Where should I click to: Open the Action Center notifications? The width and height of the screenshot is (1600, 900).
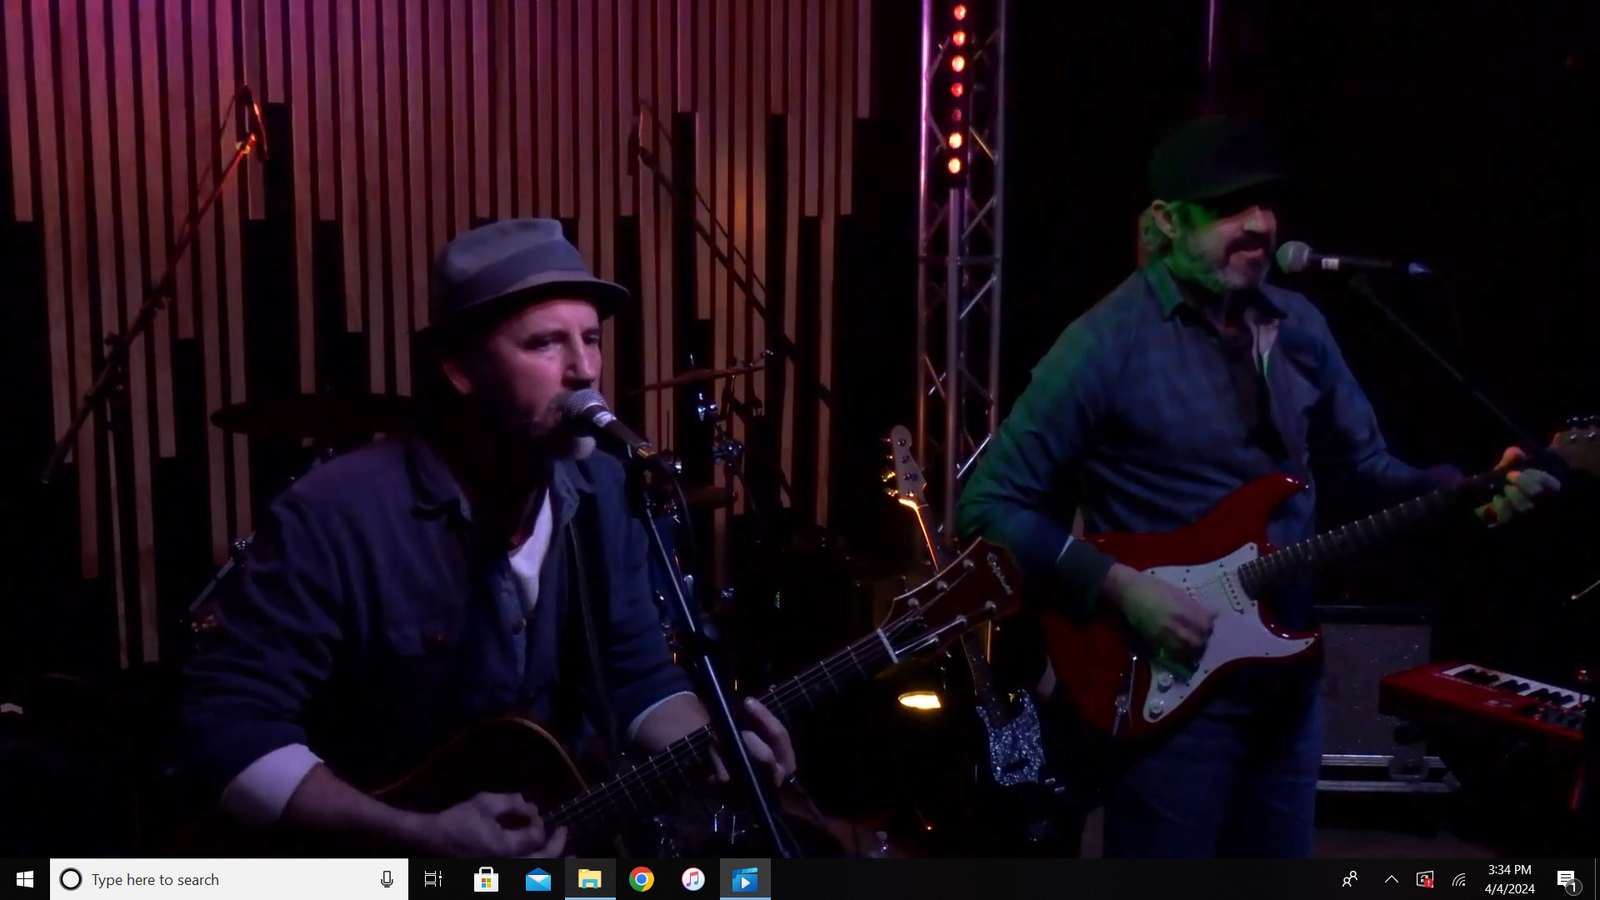(1567, 879)
